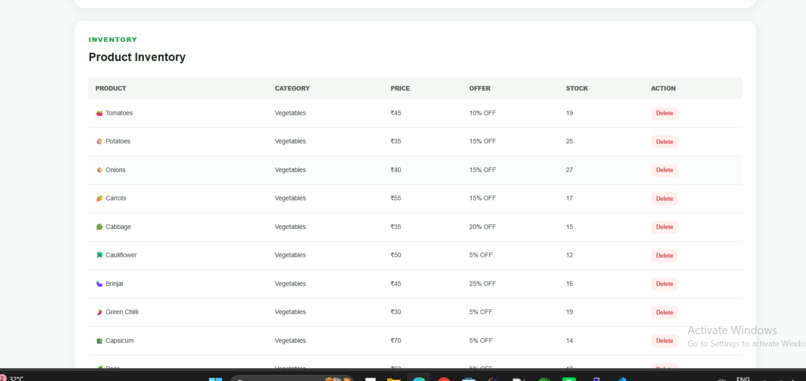Screen dimensions: 806x381
Task: Click the Product Inventory heading
Action: pos(137,57)
